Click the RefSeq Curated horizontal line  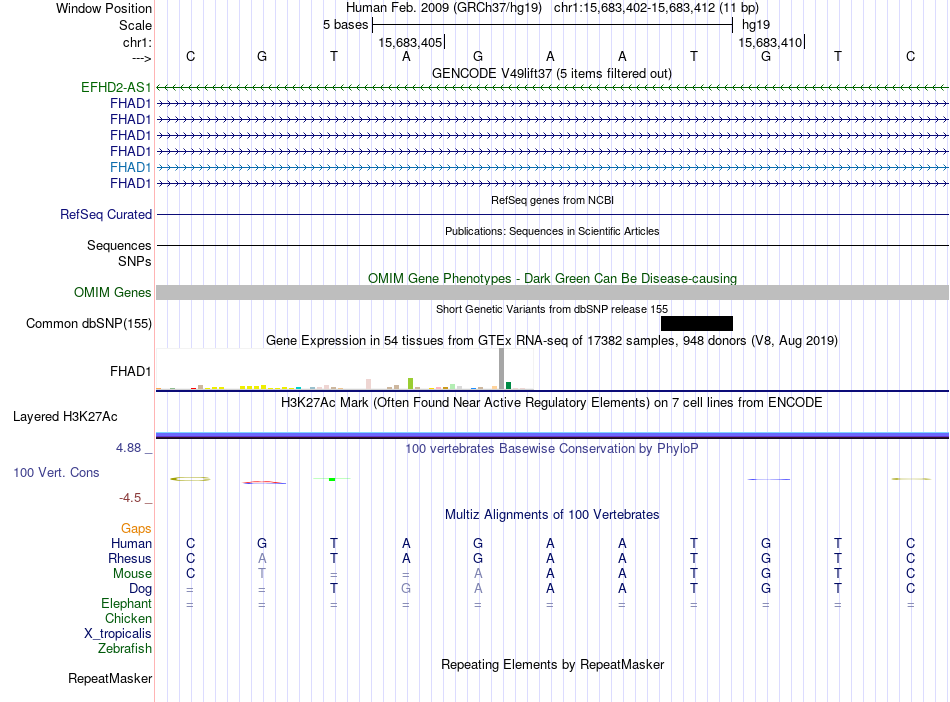click(x=553, y=214)
